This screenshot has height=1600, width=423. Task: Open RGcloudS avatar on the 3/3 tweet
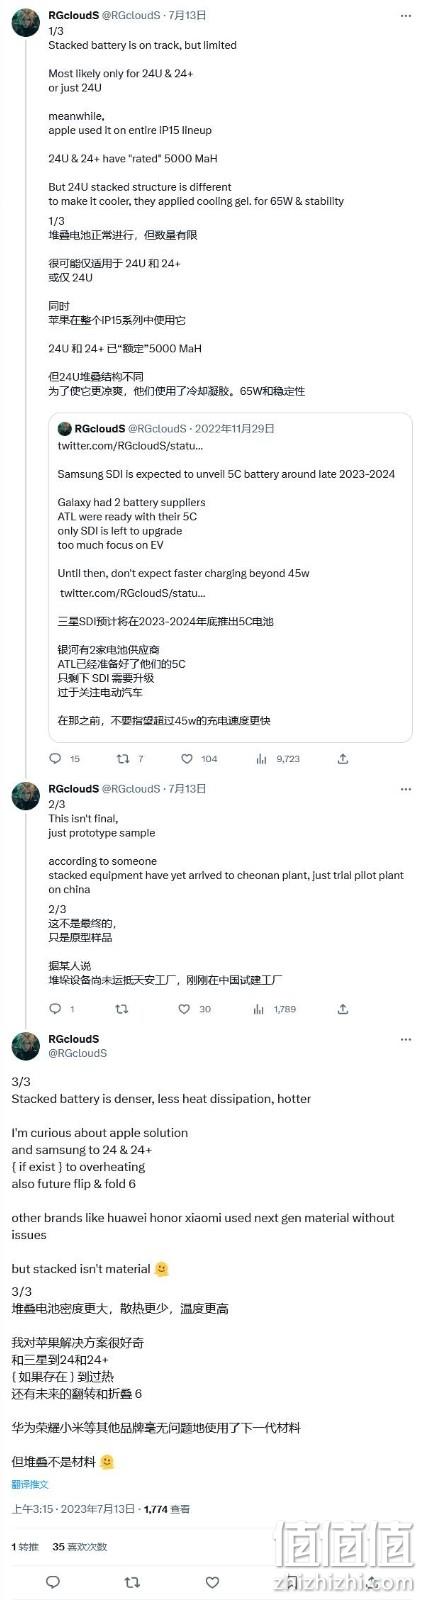click(x=25, y=1047)
